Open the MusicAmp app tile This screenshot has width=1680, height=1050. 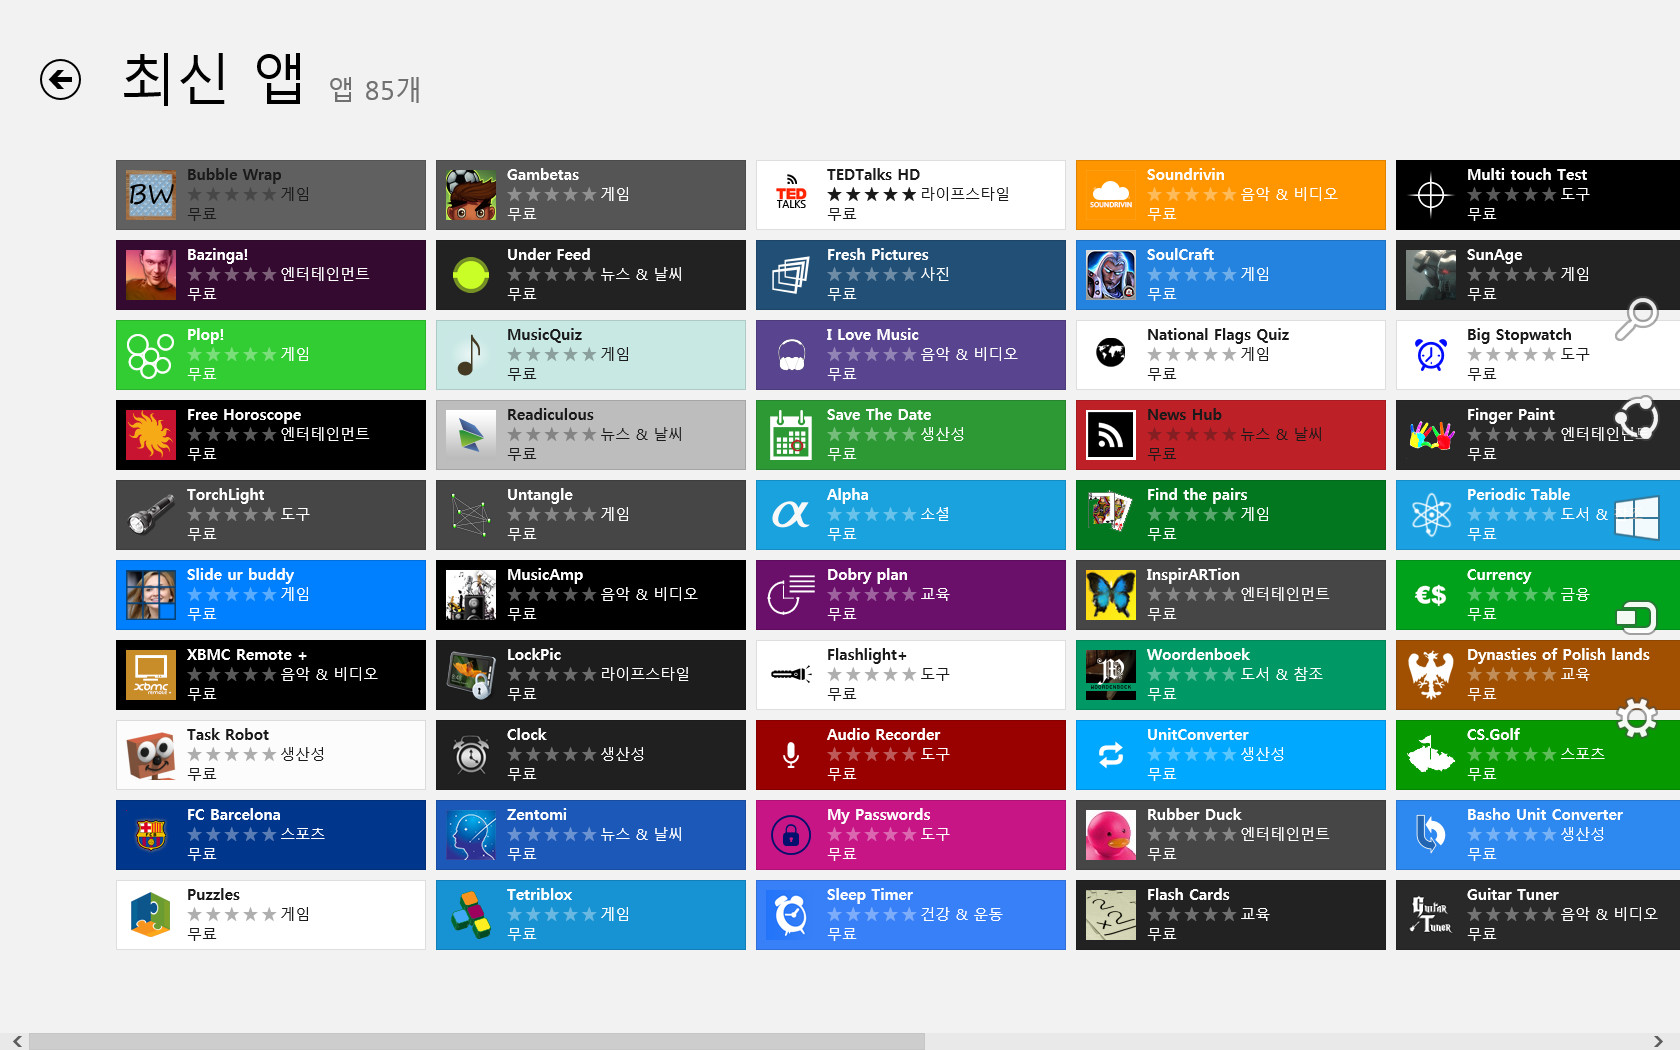click(591, 595)
